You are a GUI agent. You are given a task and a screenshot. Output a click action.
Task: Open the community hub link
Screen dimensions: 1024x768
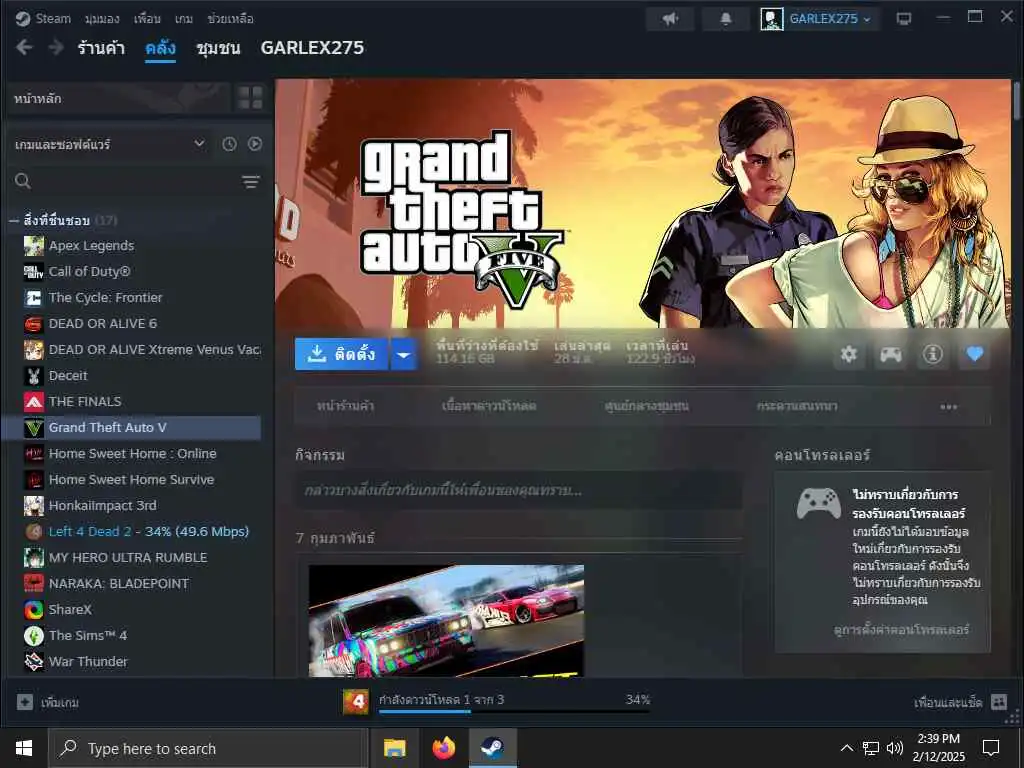647,406
